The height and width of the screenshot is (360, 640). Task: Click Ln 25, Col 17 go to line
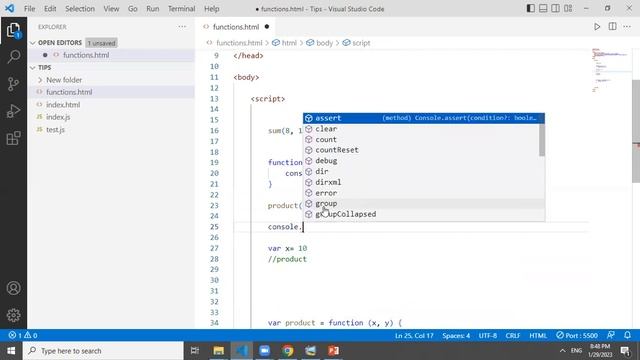click(414, 336)
